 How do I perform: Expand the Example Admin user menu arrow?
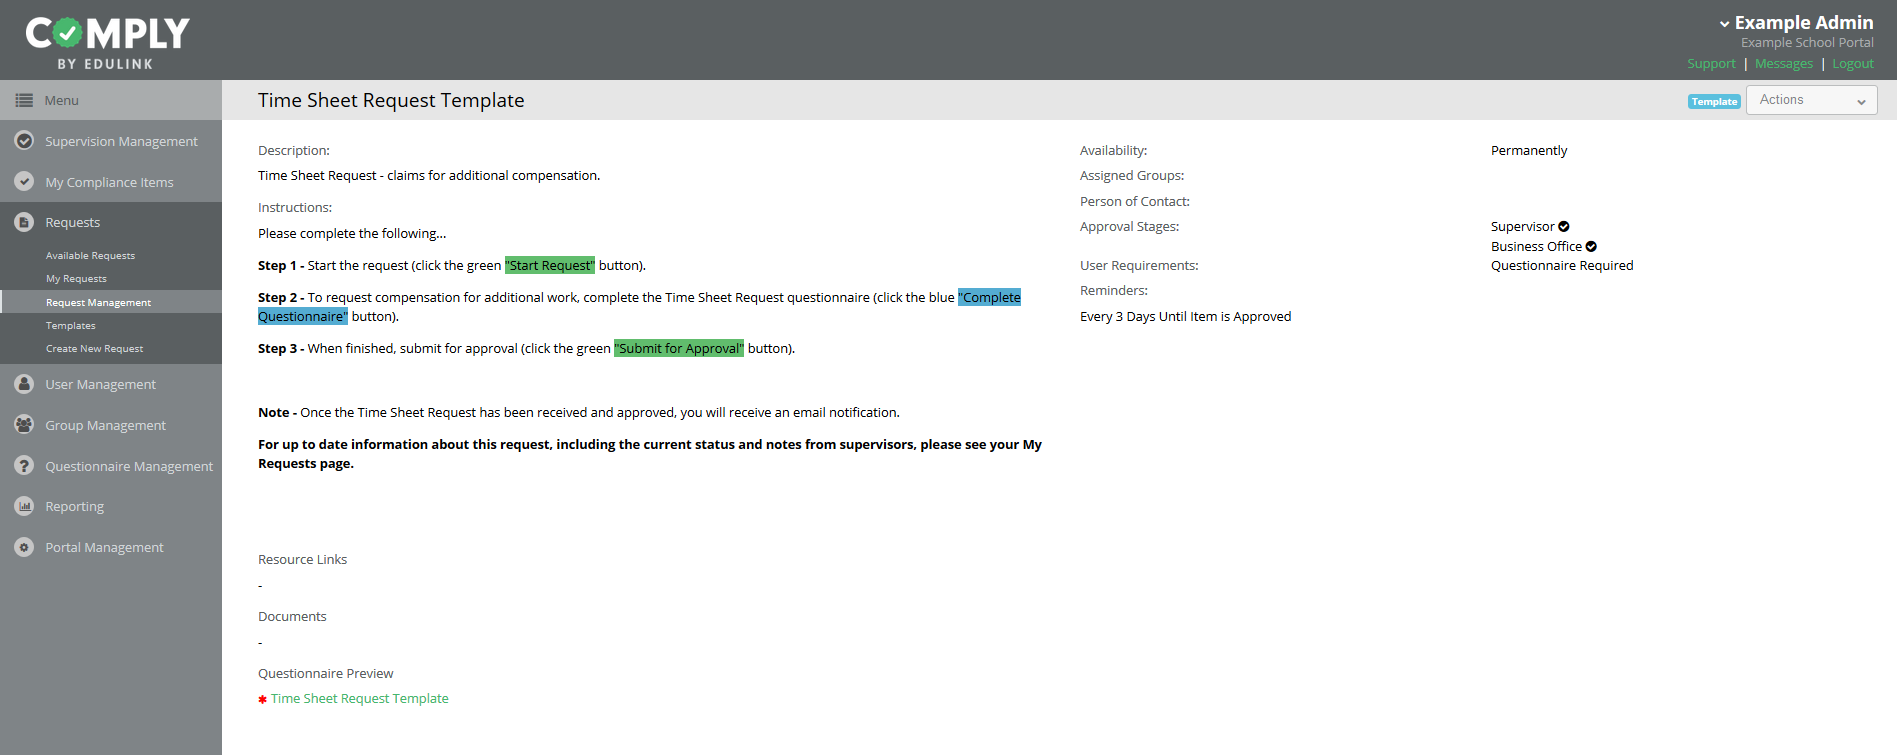point(1724,24)
